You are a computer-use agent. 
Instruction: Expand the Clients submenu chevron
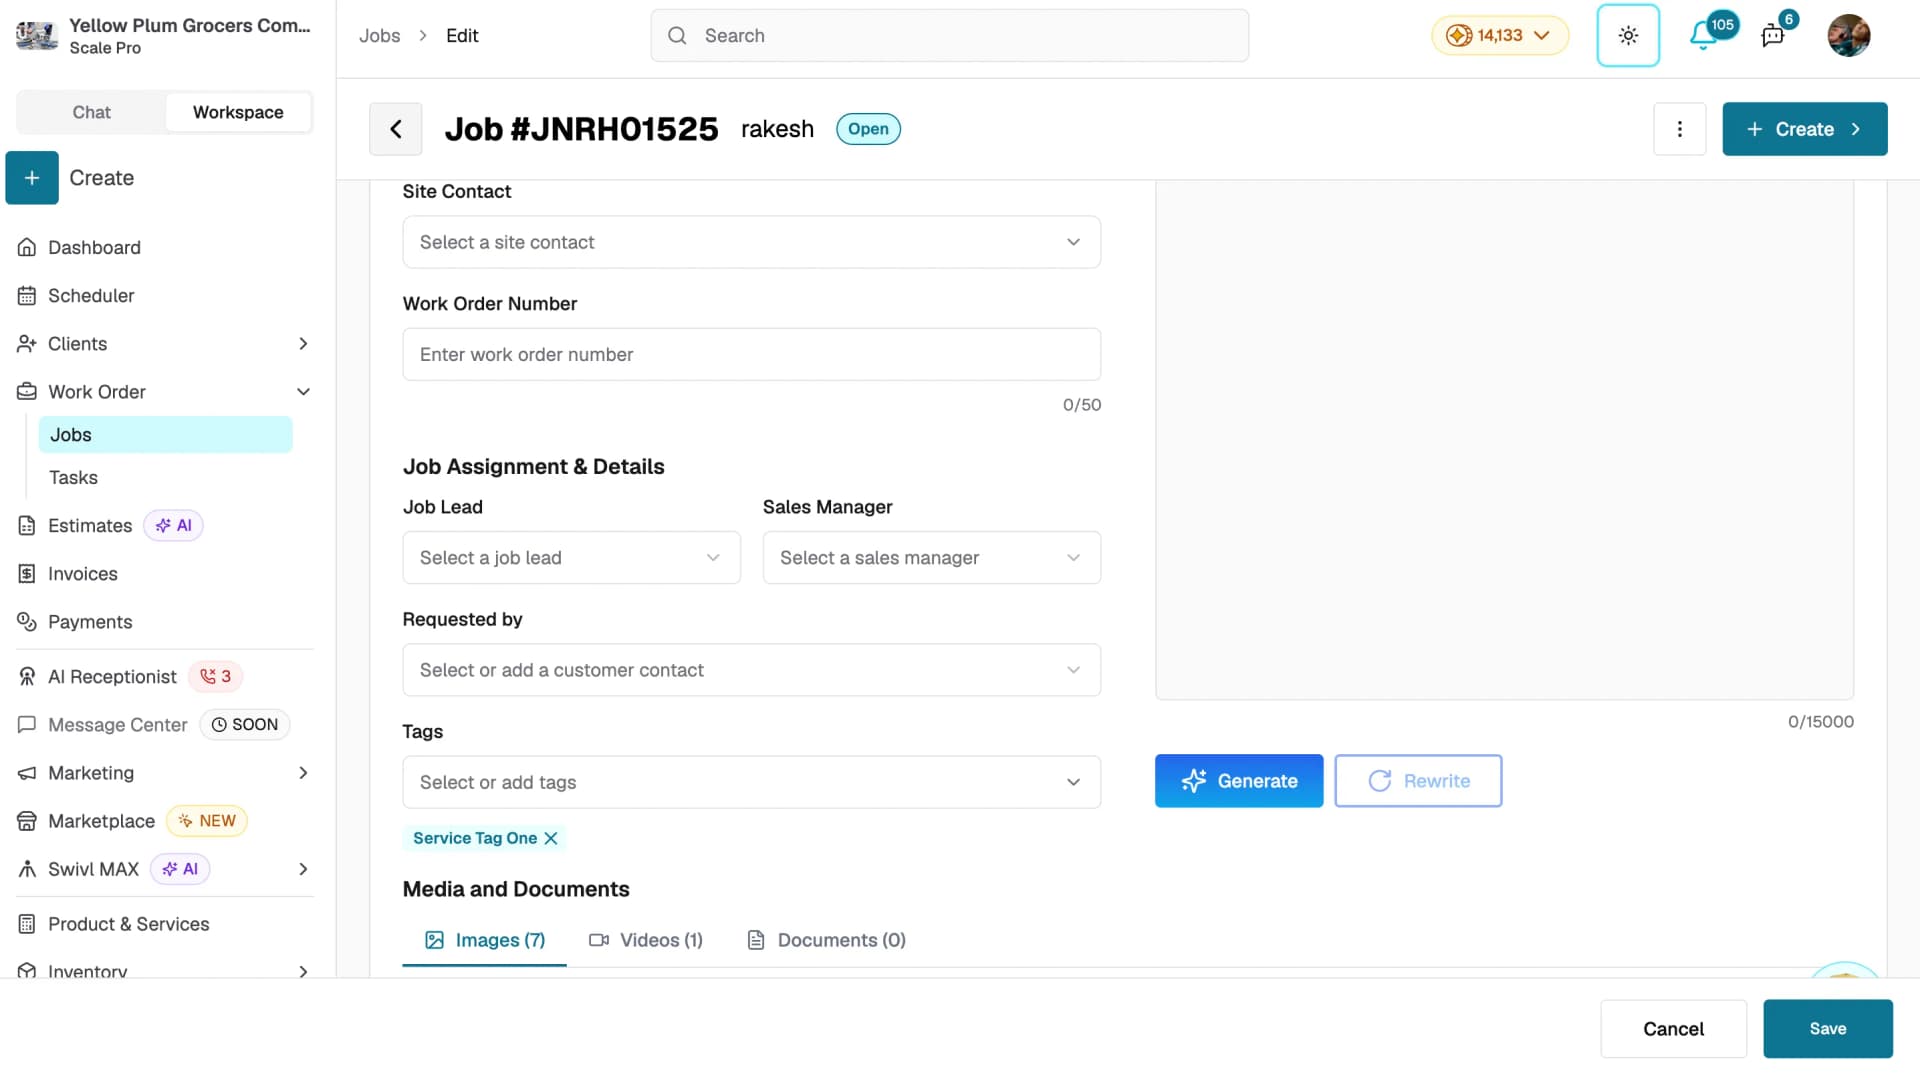pos(303,344)
